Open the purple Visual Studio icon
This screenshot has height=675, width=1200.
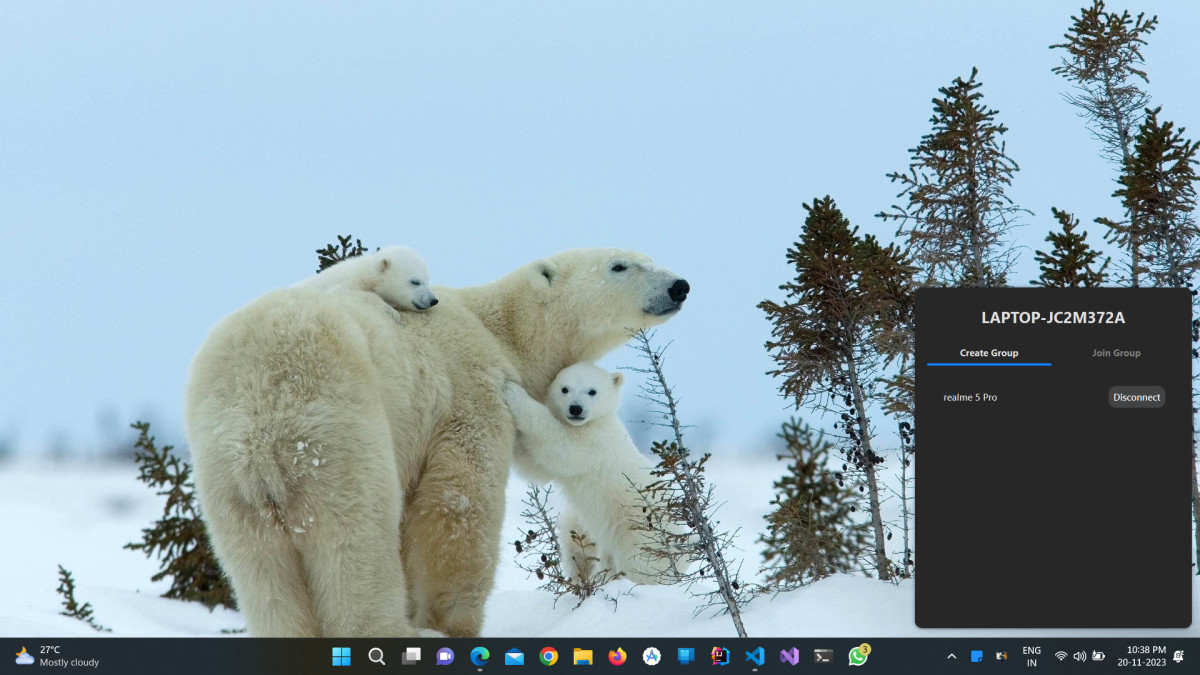[x=789, y=656]
